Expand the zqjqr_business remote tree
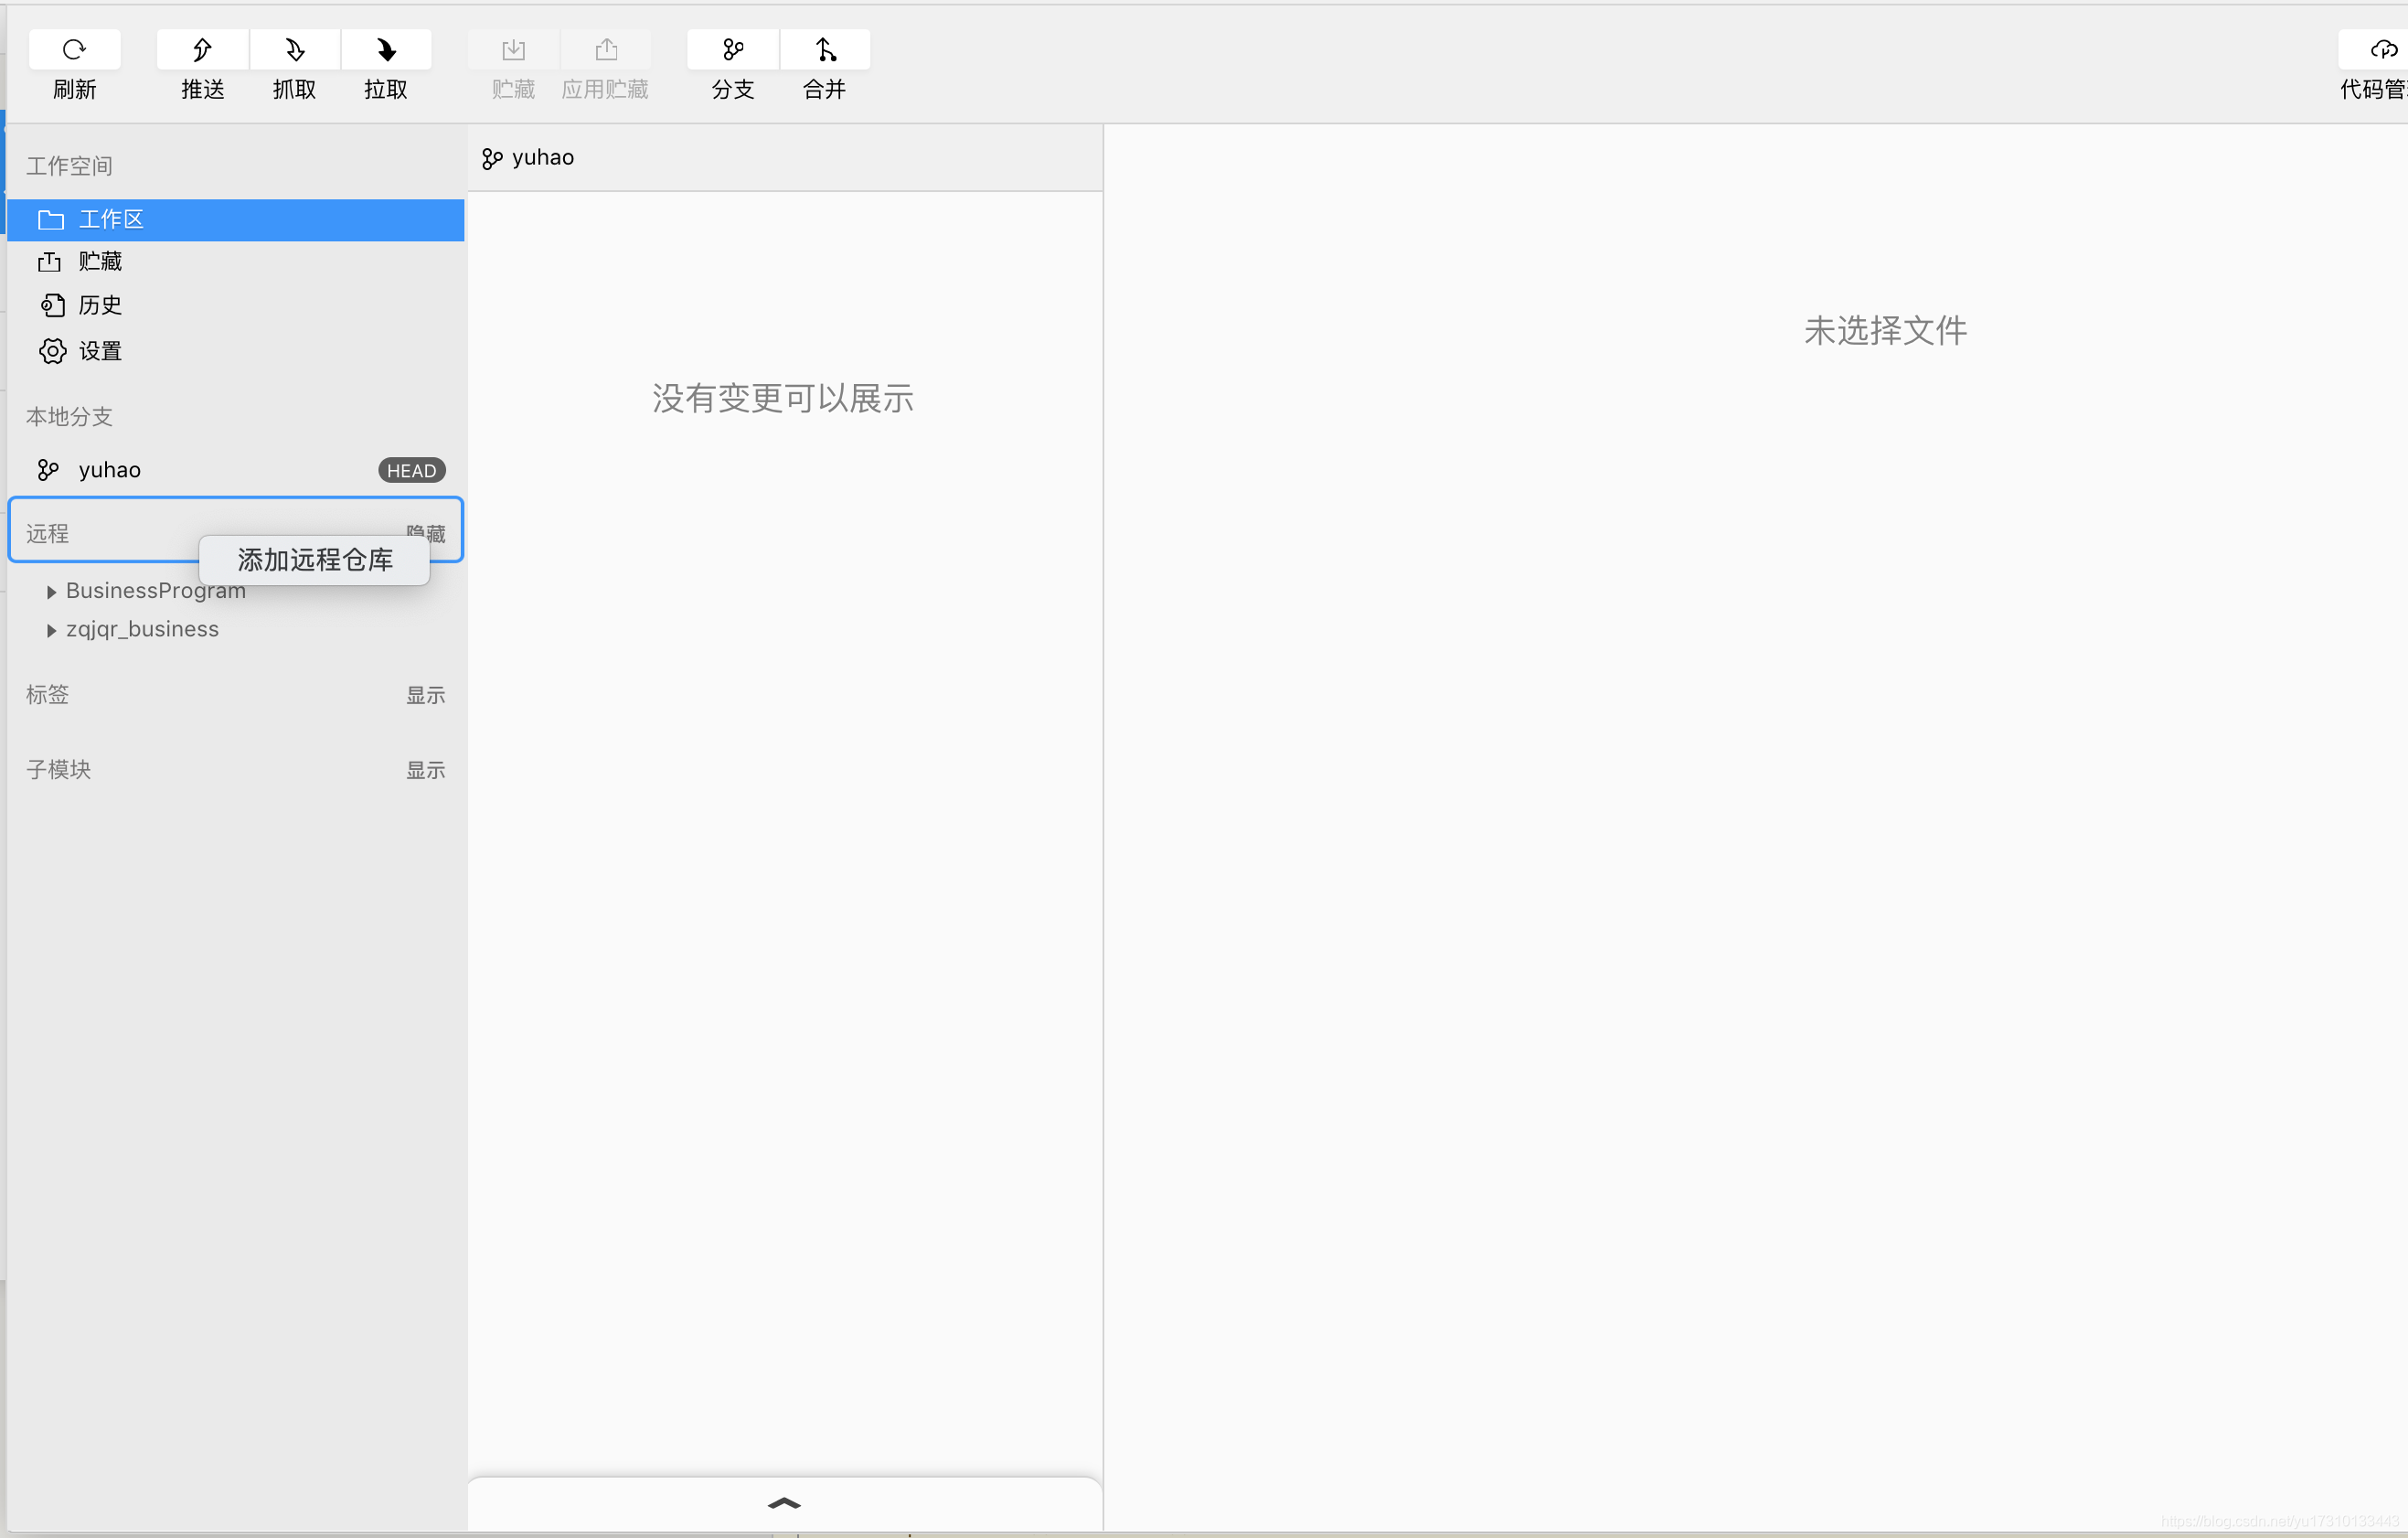Viewport: 2408px width, 1538px height. point(51,630)
